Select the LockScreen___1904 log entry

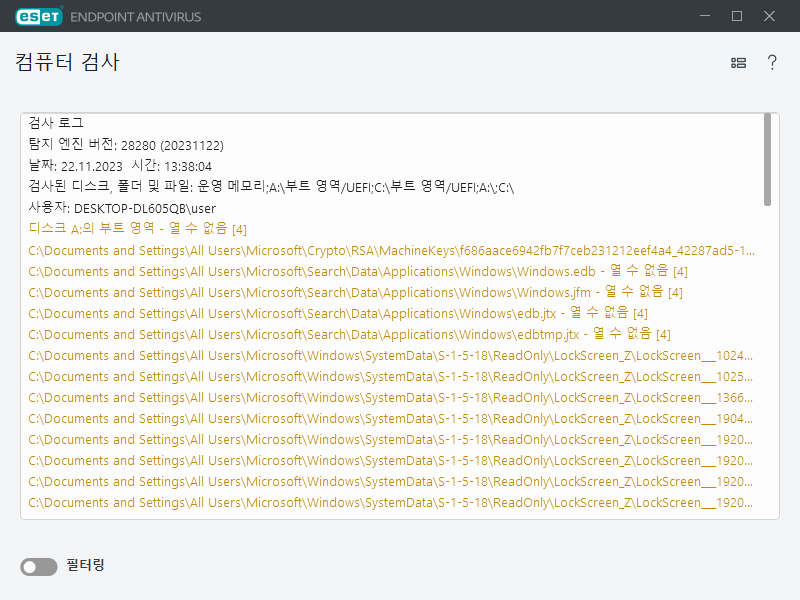point(390,418)
